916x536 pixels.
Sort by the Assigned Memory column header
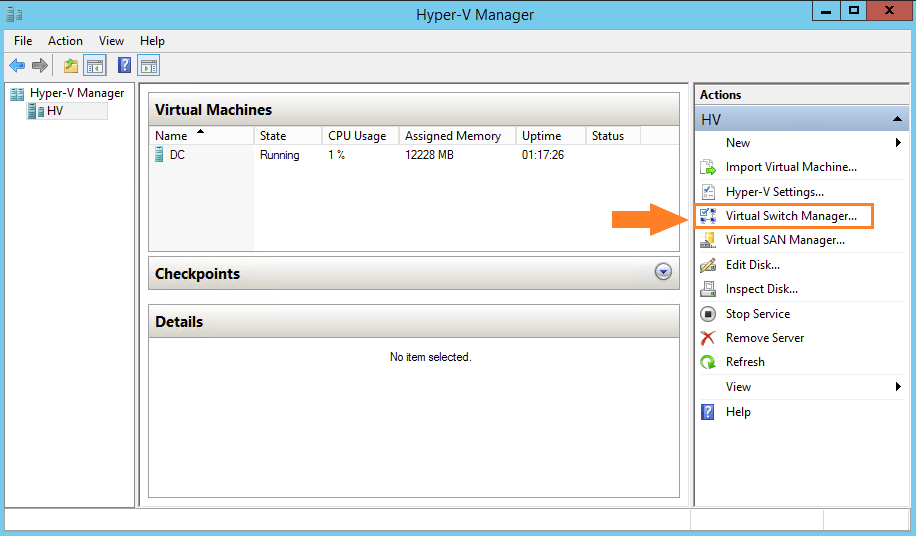tap(457, 135)
